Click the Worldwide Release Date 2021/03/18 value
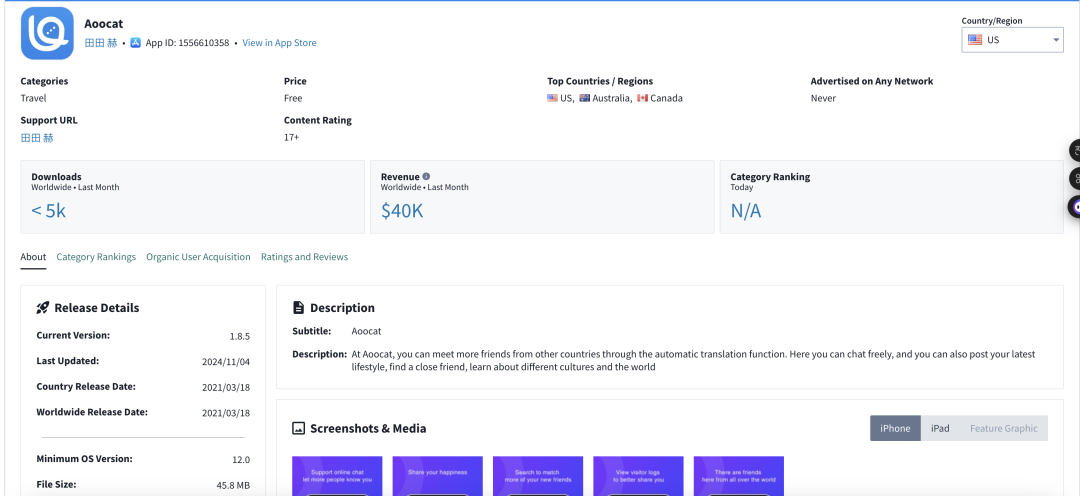This screenshot has width=1080, height=496. (226, 413)
